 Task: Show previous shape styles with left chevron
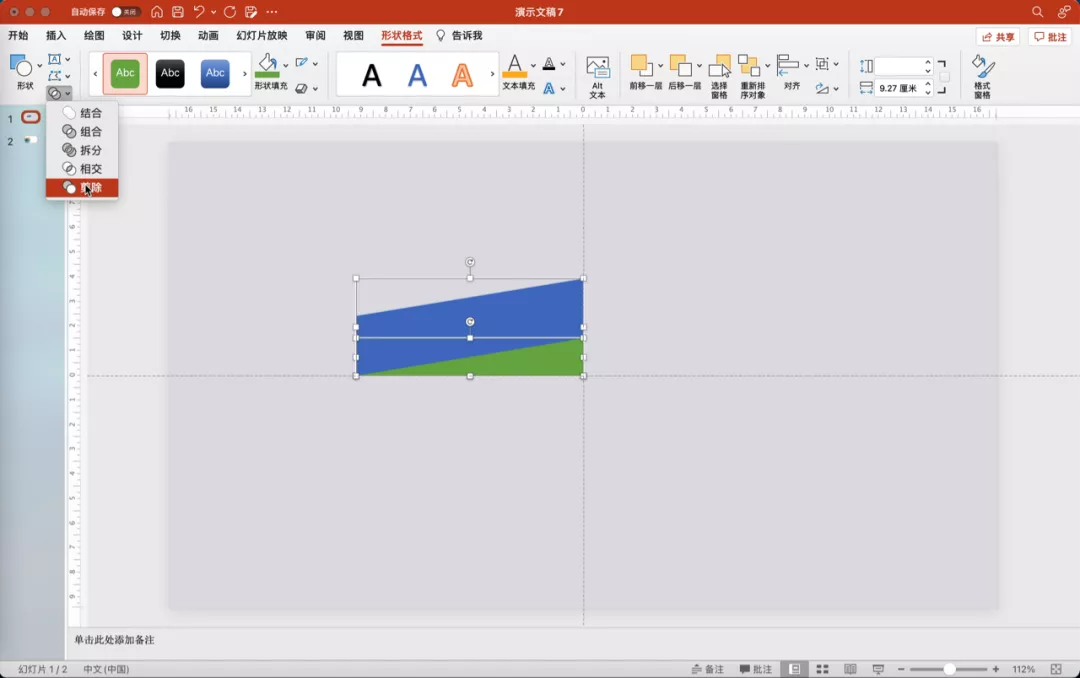tap(95, 74)
